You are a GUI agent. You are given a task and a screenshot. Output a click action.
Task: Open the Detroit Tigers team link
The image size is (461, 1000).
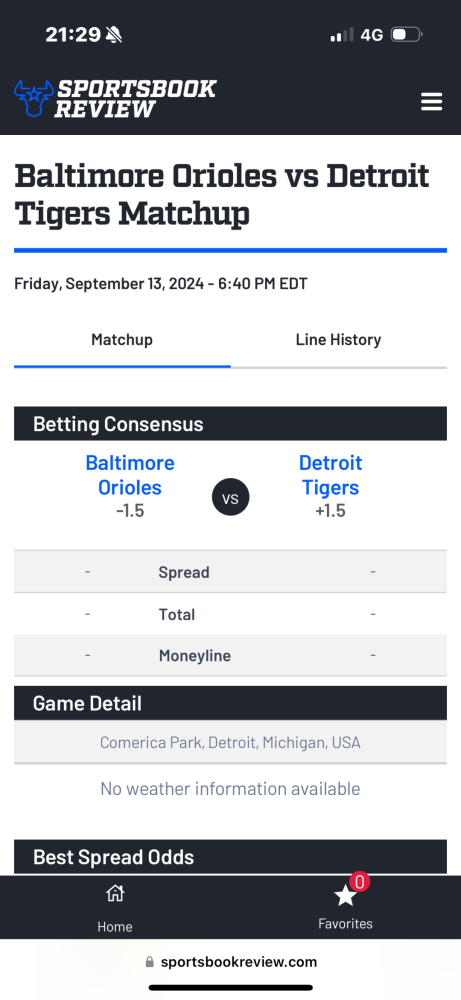pyautogui.click(x=330, y=475)
